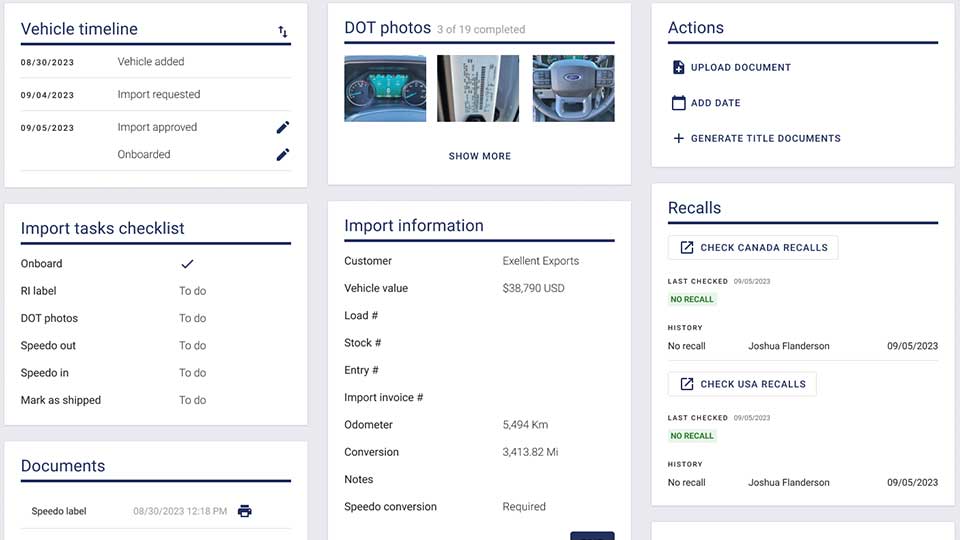Click the Entry # field label
The width and height of the screenshot is (960, 540).
[x=361, y=370]
